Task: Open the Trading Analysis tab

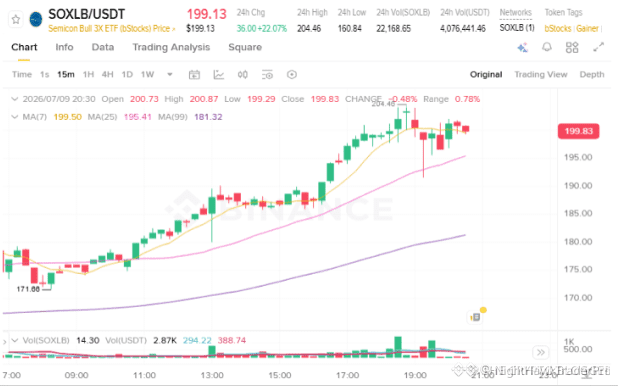Action: [x=171, y=47]
